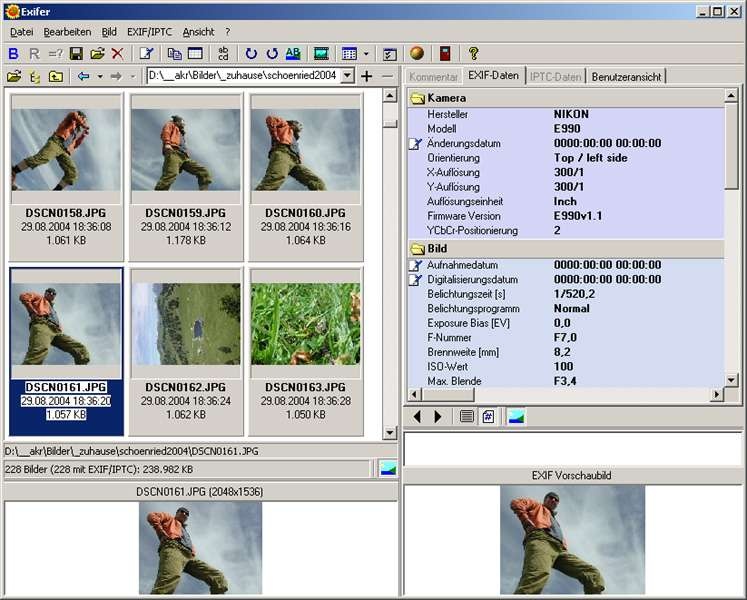Click edit icon next to Aufnahmedatum

tap(415, 265)
